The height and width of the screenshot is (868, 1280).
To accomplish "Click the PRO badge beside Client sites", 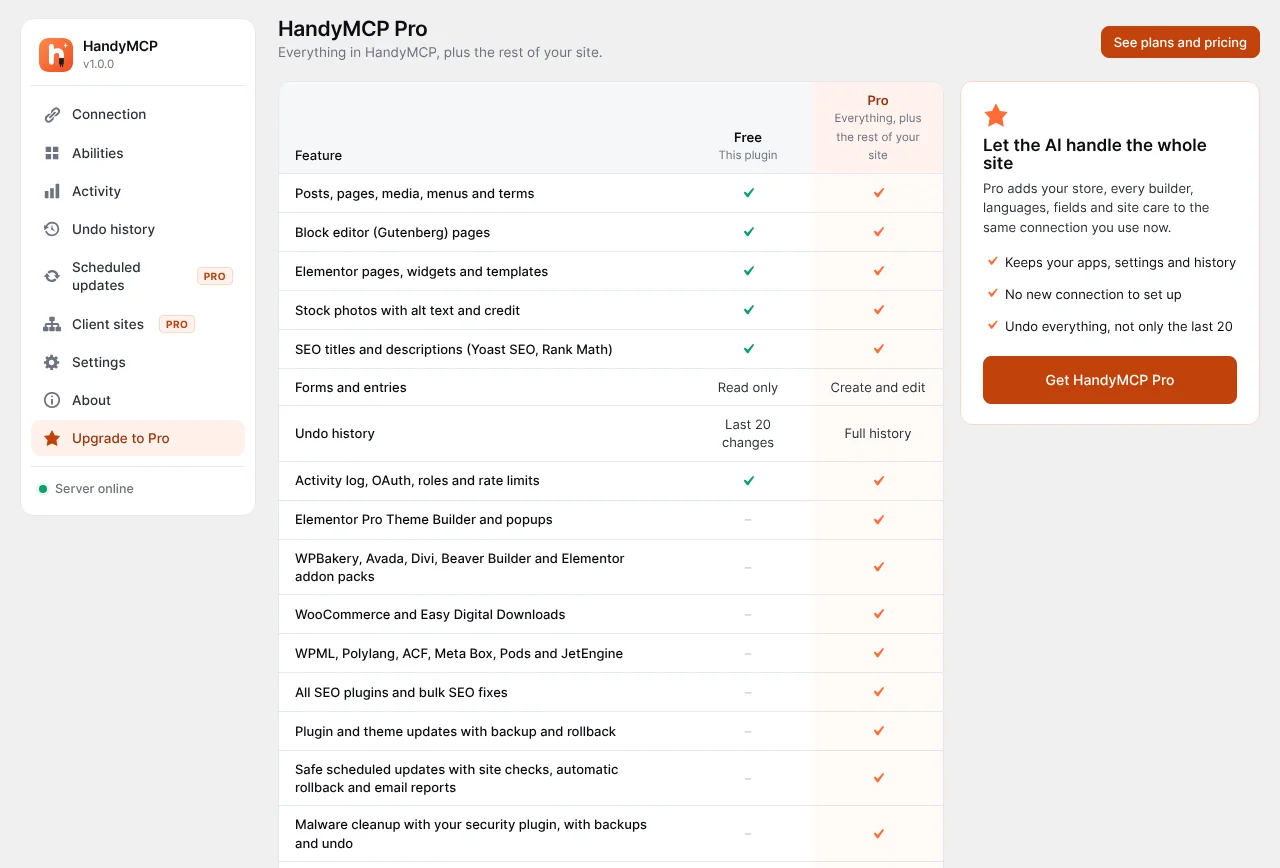I will 177,324.
